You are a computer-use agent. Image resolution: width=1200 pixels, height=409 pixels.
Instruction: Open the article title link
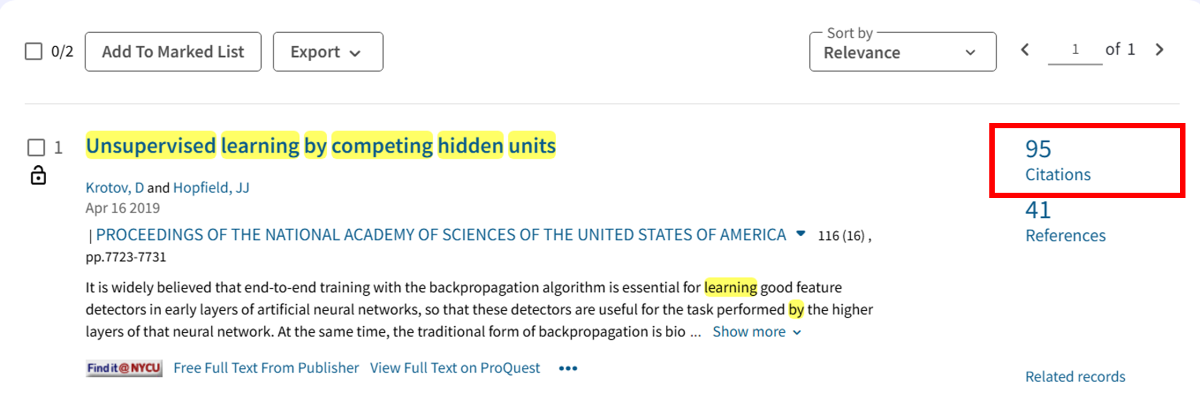(320, 146)
